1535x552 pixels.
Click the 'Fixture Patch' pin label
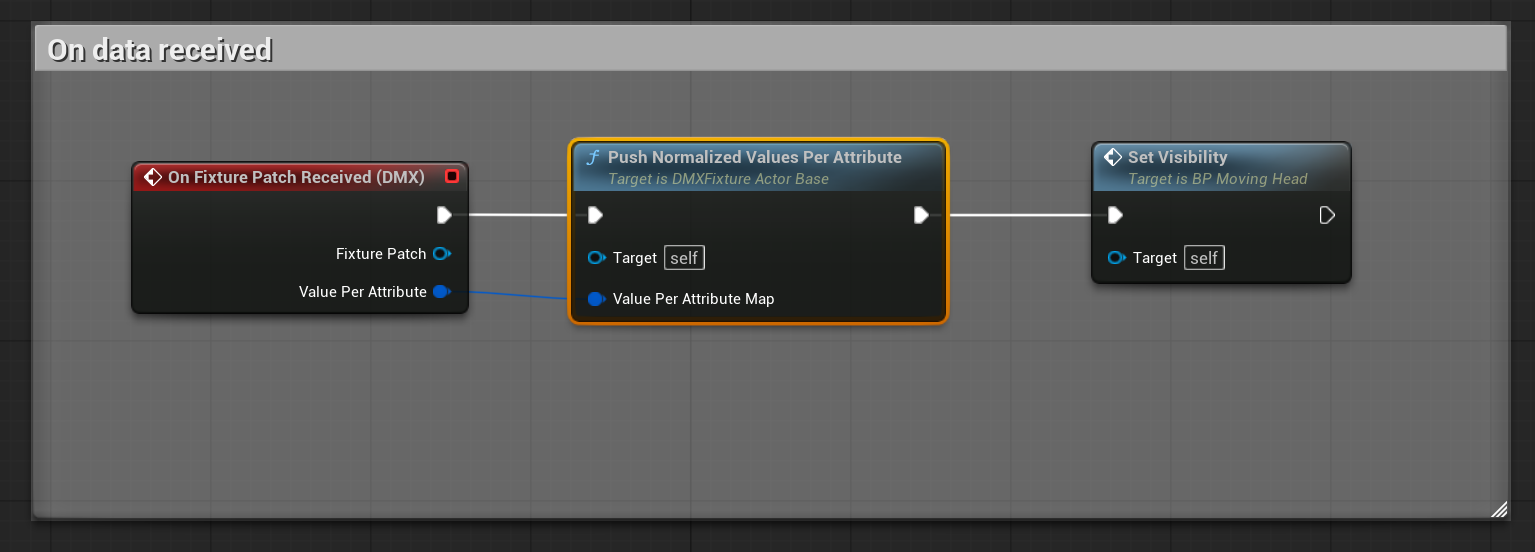pos(381,254)
